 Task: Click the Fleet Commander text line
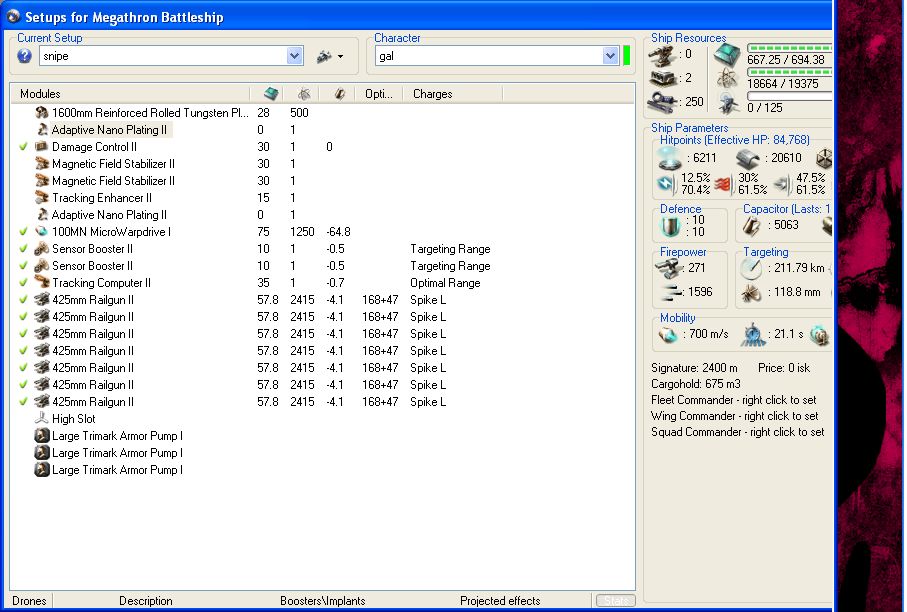734,400
